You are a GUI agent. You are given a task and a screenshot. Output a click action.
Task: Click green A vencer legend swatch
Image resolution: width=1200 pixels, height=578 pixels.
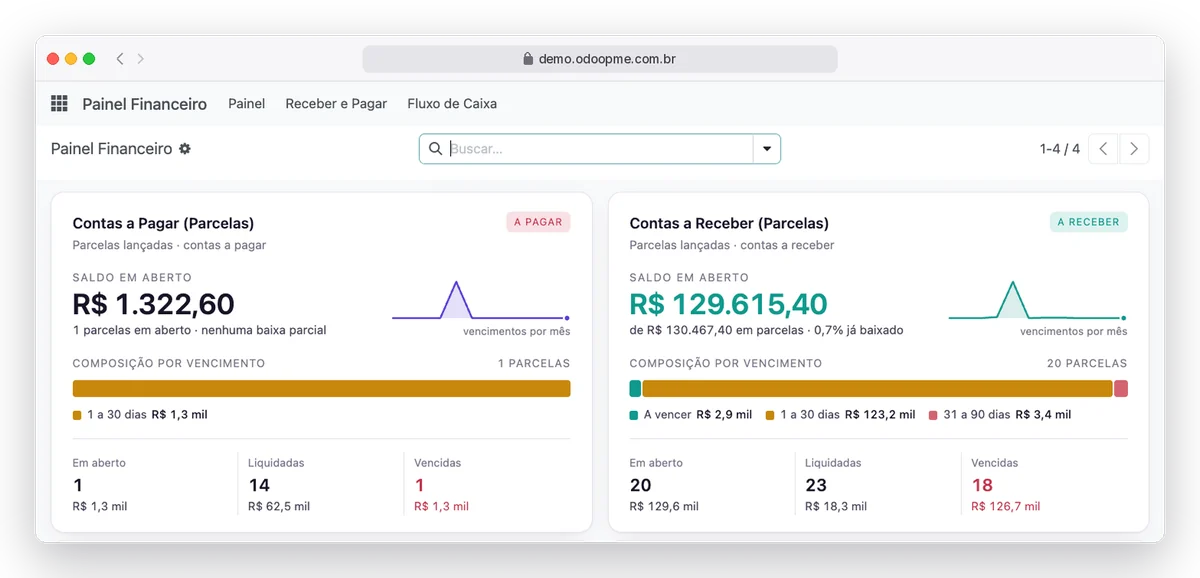[x=634, y=415]
